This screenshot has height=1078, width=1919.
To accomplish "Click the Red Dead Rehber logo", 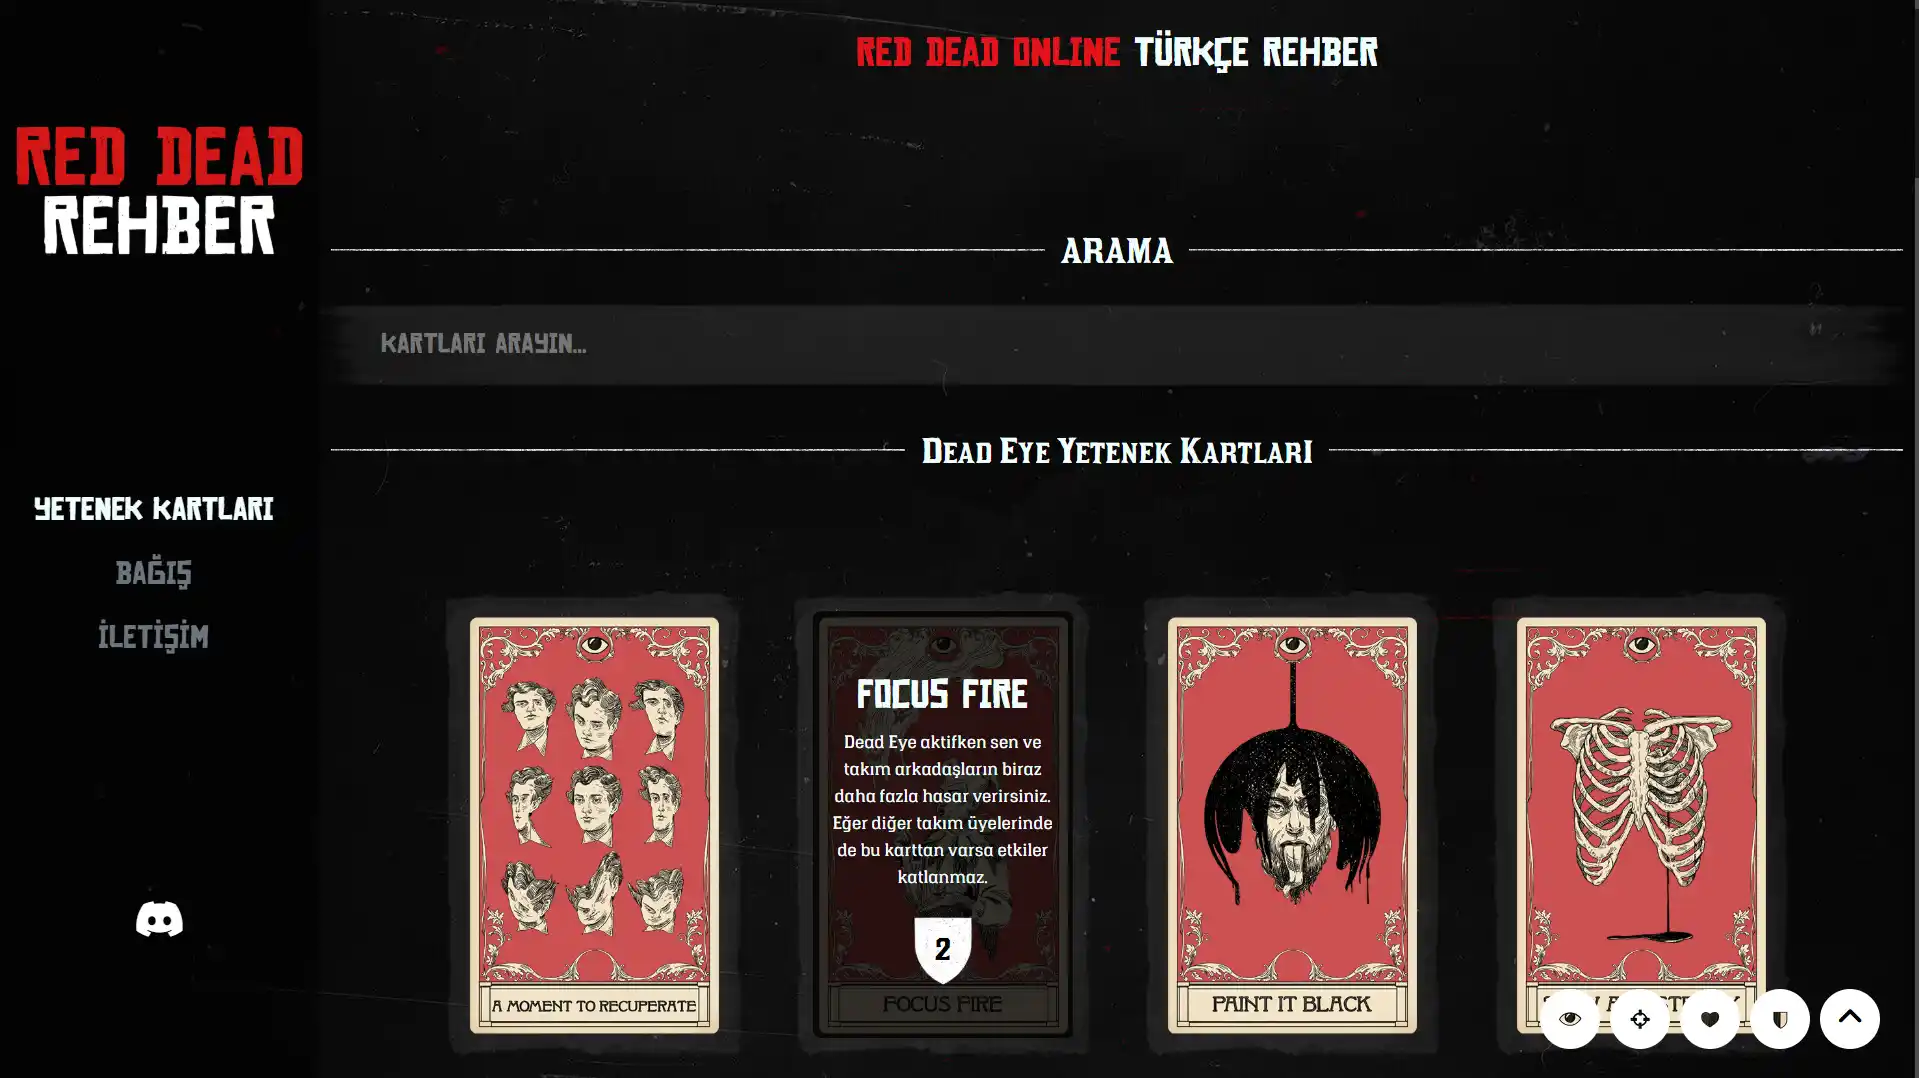I will (x=159, y=190).
